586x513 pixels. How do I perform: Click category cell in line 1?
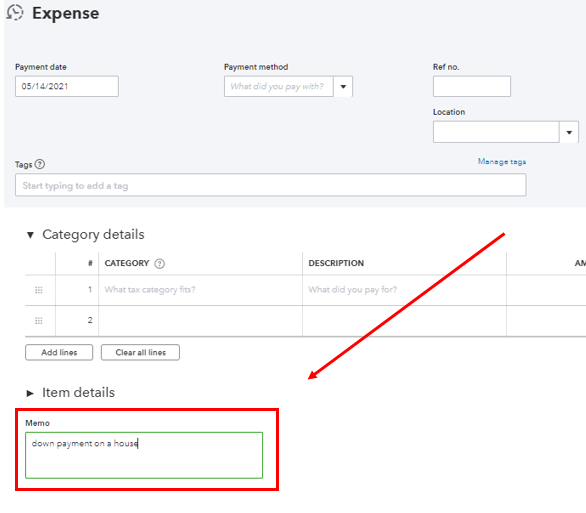tap(201, 290)
